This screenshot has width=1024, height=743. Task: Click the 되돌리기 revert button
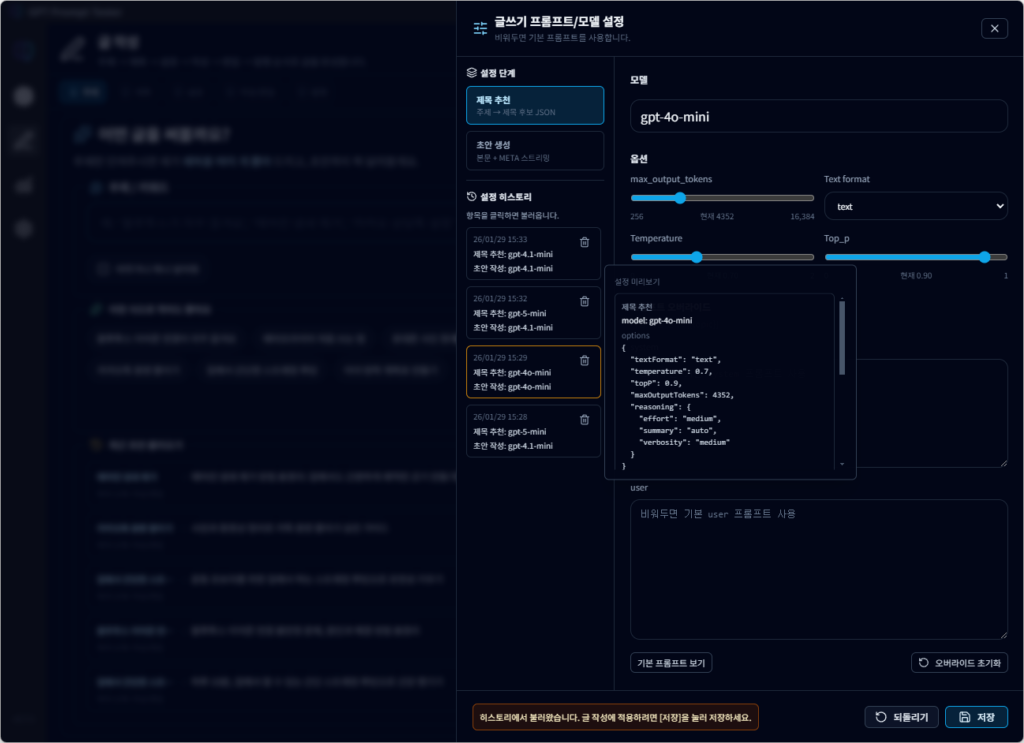pos(901,717)
